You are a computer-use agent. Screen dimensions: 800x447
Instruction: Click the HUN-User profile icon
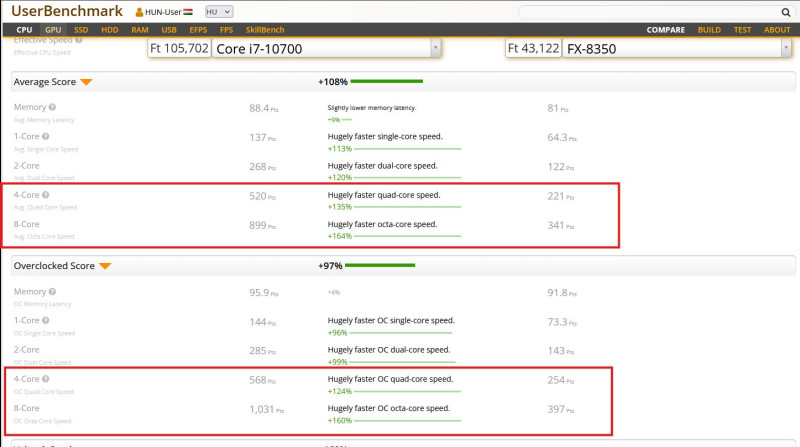point(139,12)
